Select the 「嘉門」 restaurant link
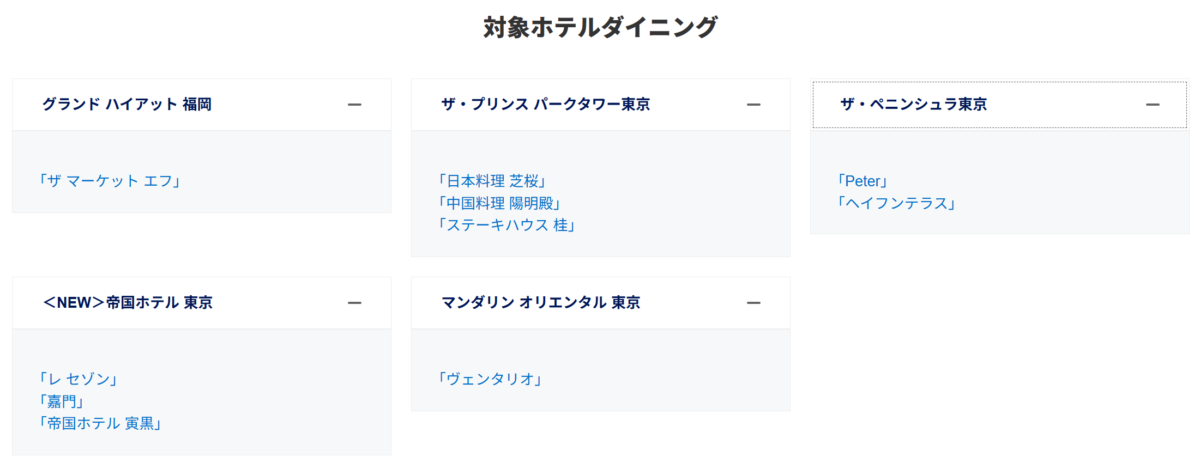This screenshot has height=469, width=1200. click(60, 401)
